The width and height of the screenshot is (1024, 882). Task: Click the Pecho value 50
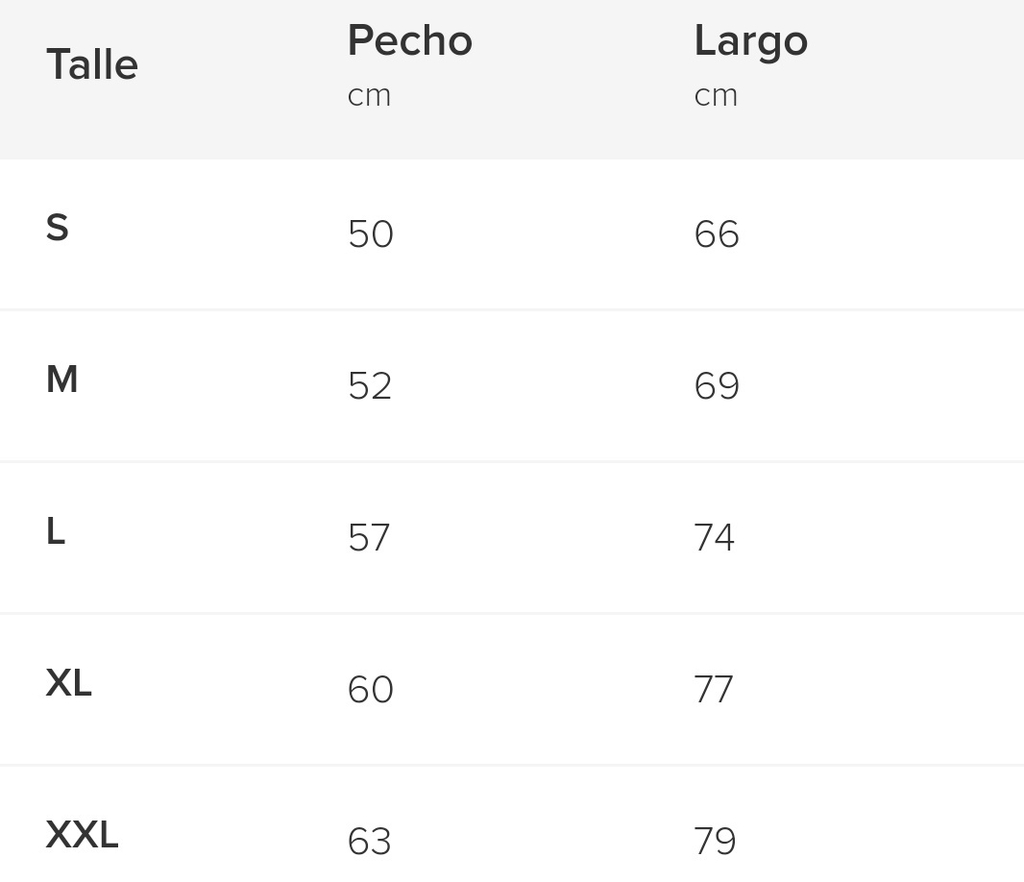(x=370, y=234)
